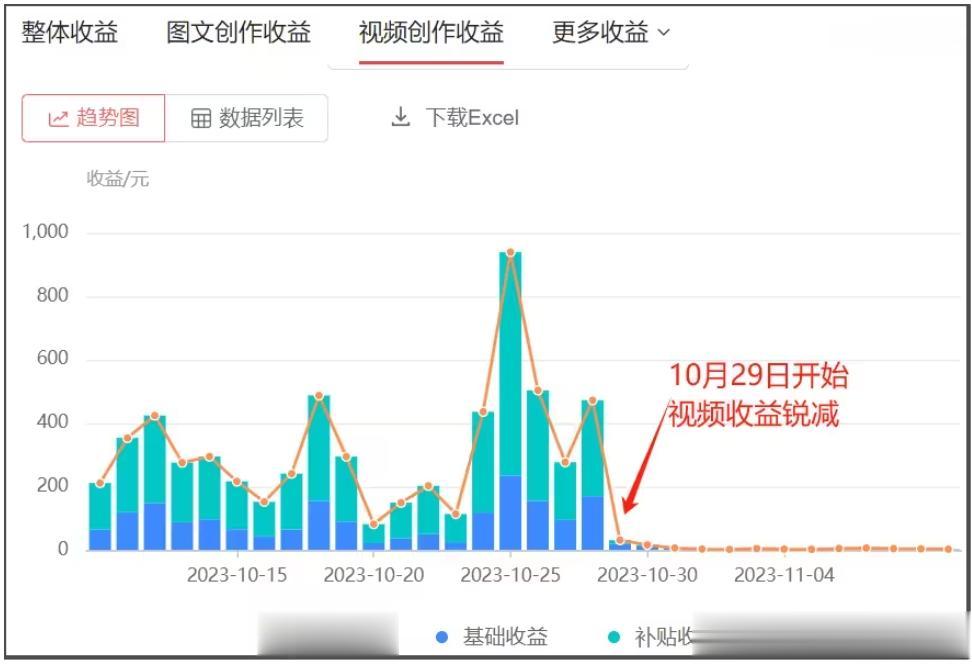Switch to 数据列表 table view
The image size is (972, 666).
click(x=246, y=118)
